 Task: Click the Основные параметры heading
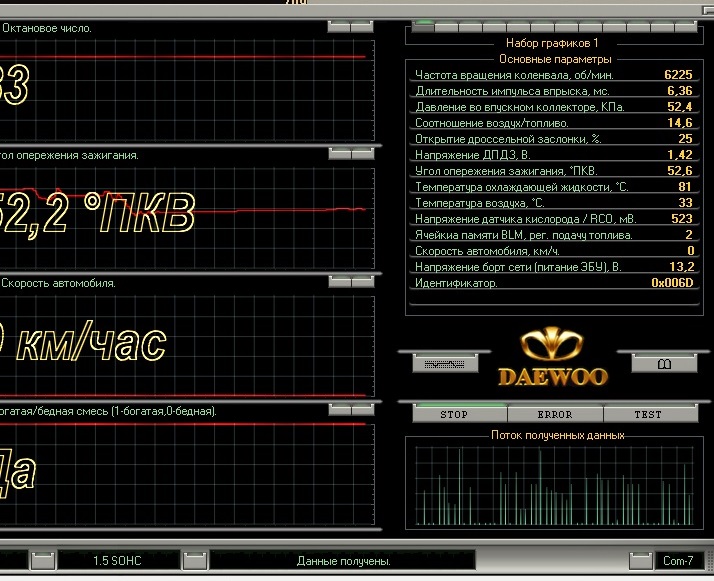click(555, 59)
